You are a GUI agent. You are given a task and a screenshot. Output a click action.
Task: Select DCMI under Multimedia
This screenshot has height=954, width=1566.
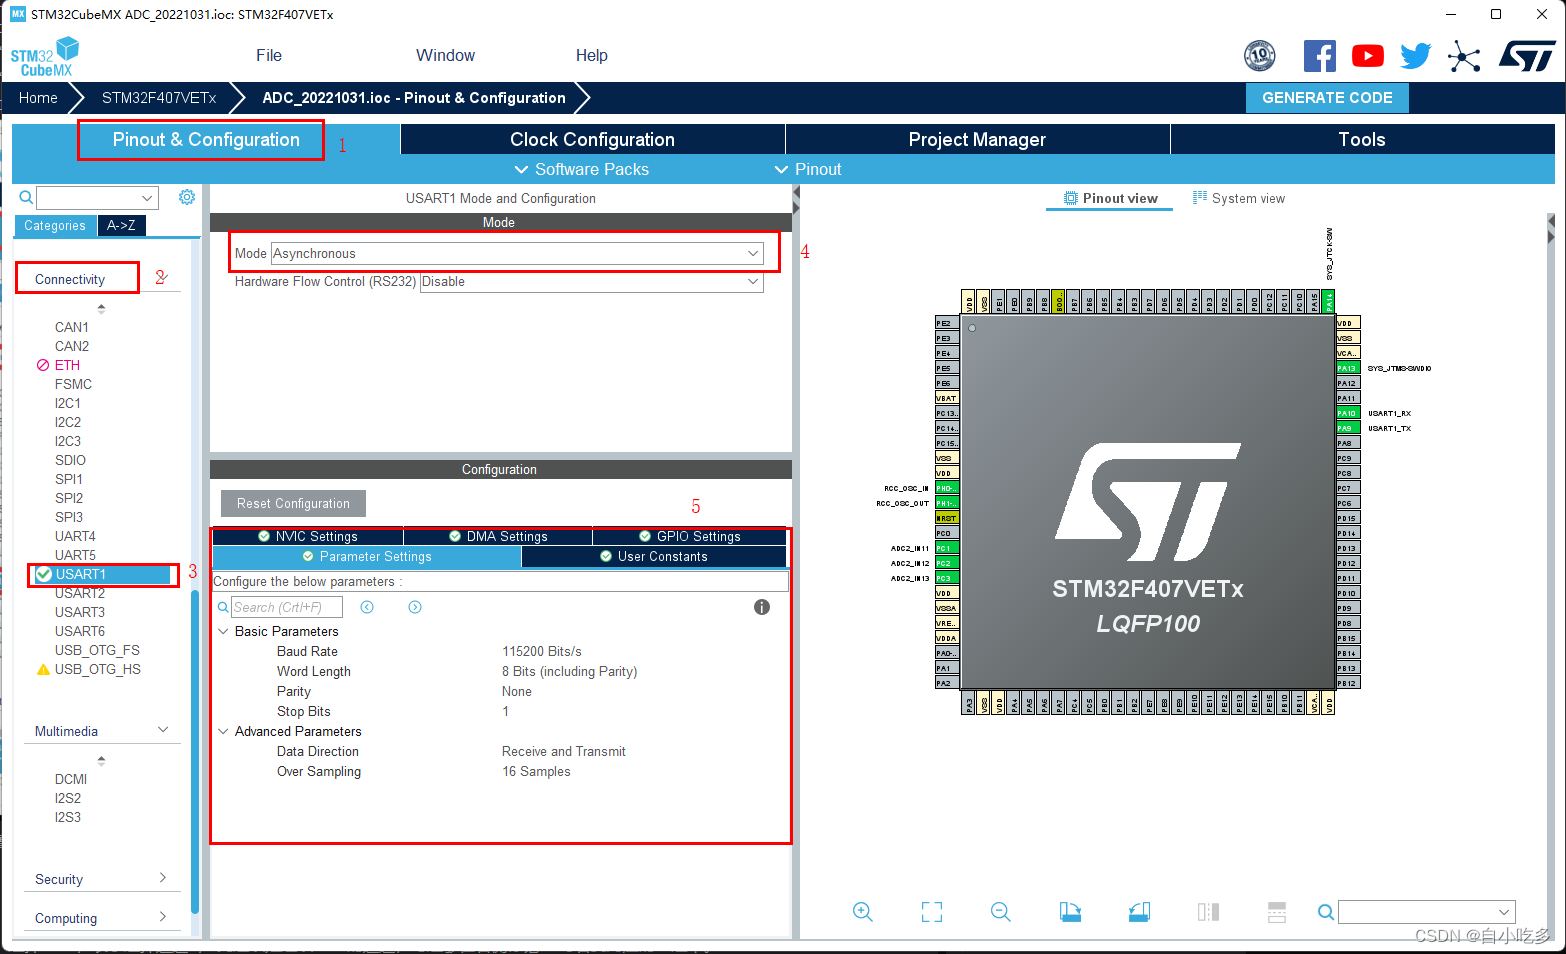71,779
